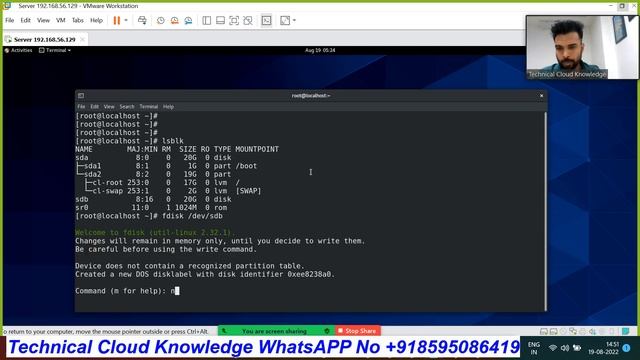Click the hard disk device icon in VMware status bar
Viewport: 640px width, 360px height.
tap(544, 331)
